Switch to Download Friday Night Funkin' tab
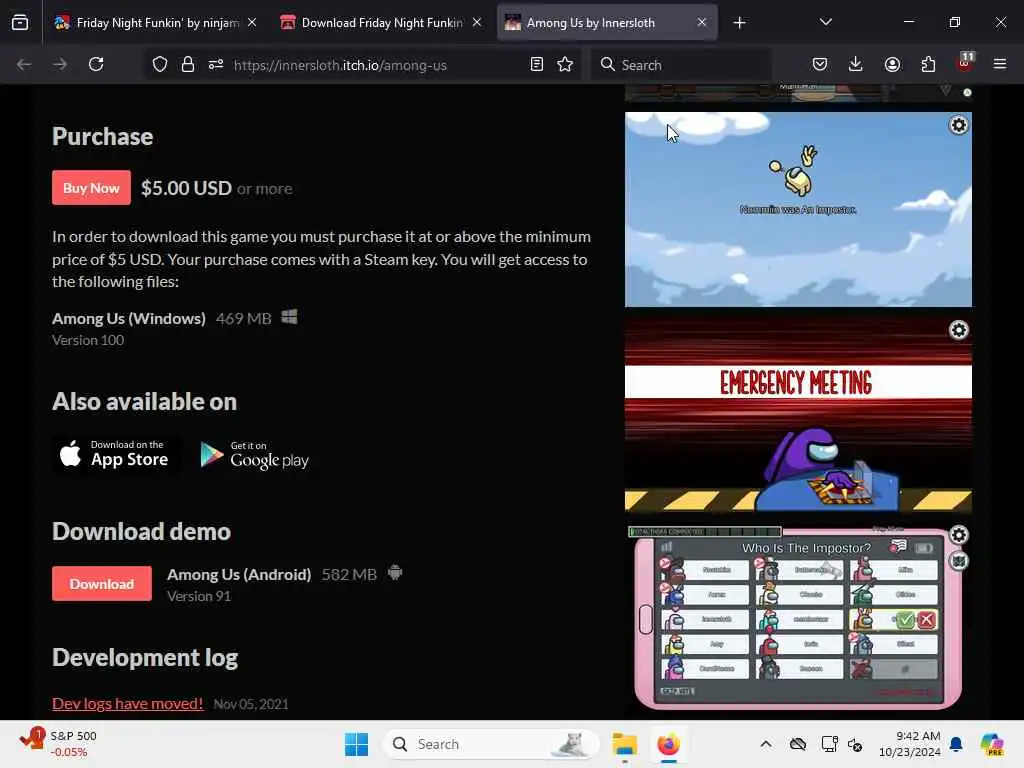The image size is (1024, 768). 381,23
